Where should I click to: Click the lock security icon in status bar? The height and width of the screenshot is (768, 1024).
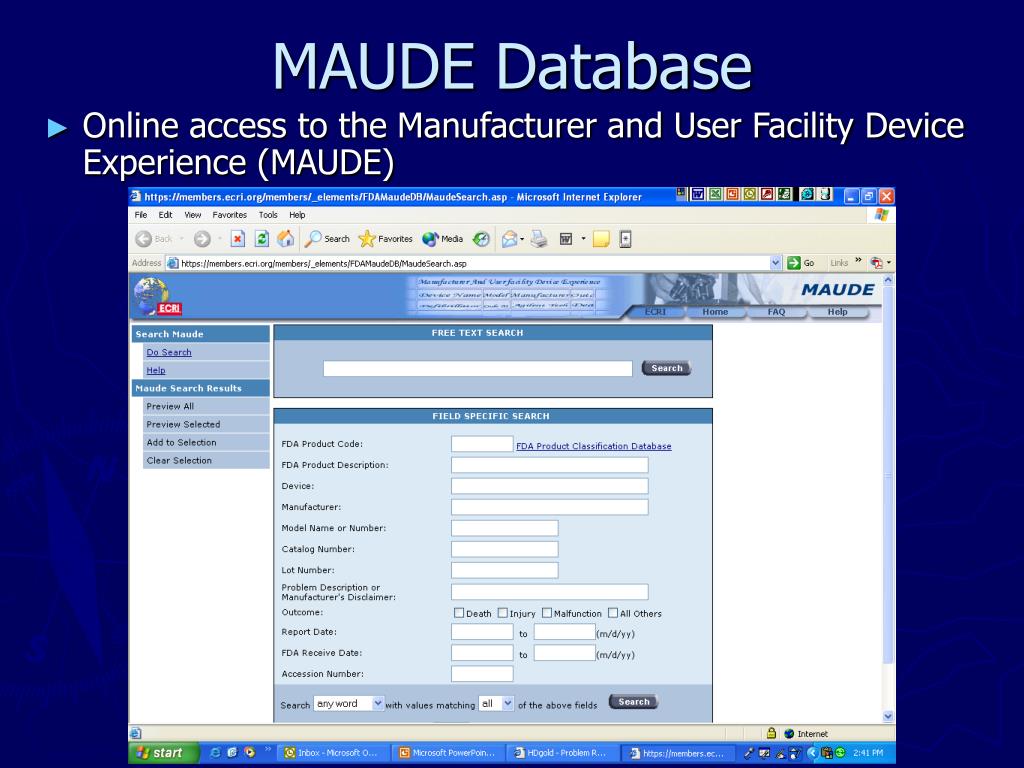click(x=771, y=733)
